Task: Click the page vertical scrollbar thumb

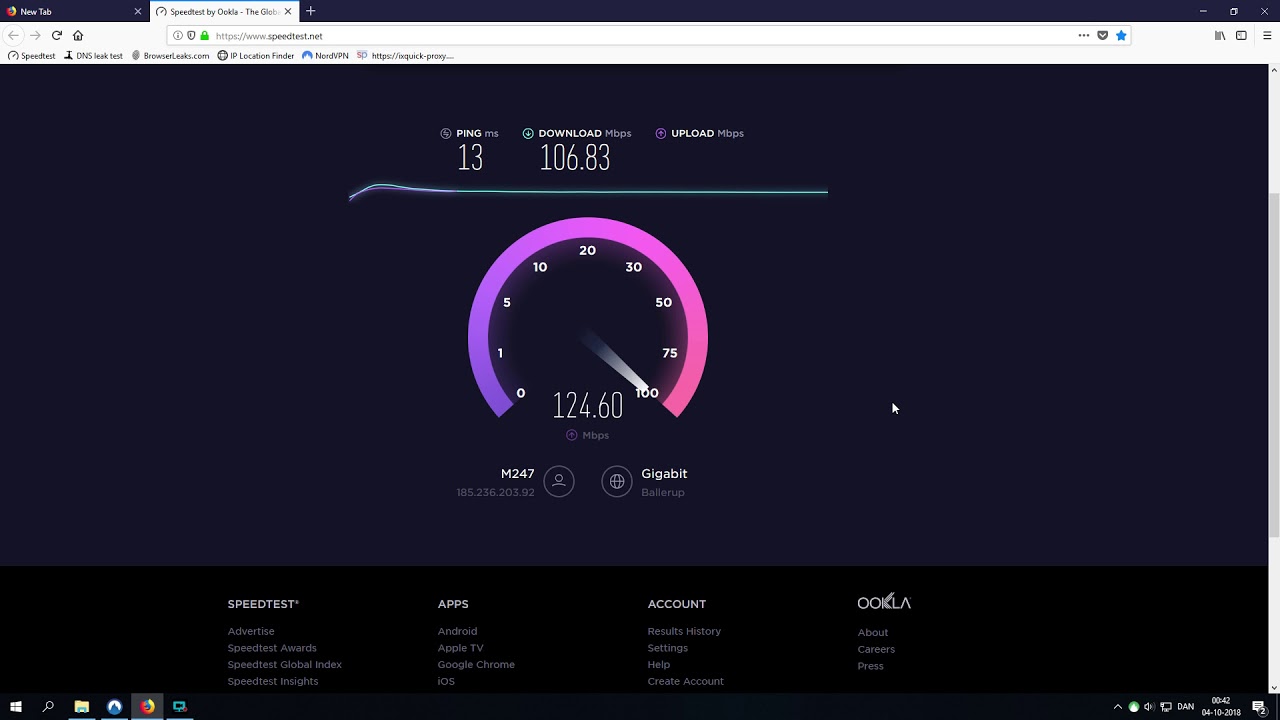Action: point(1274,366)
